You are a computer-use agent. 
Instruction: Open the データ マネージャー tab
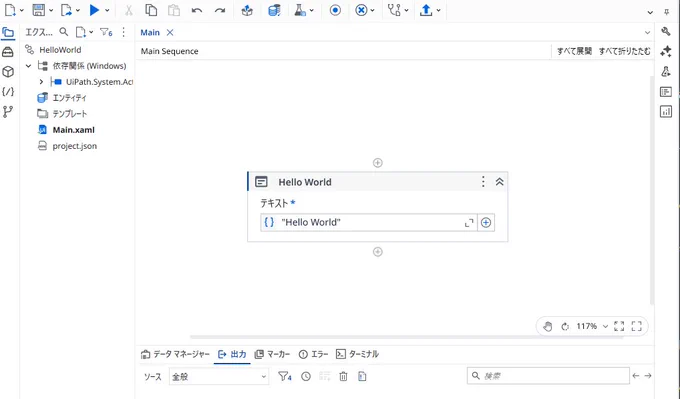(x=175, y=354)
